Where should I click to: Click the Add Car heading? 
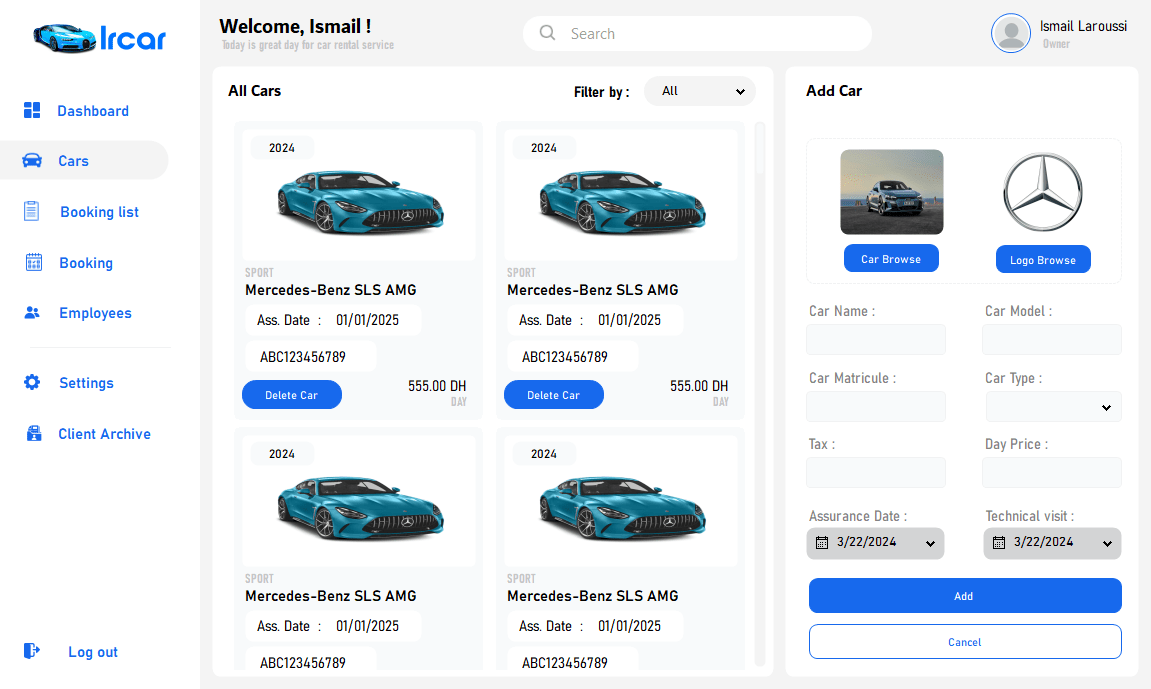coord(834,91)
